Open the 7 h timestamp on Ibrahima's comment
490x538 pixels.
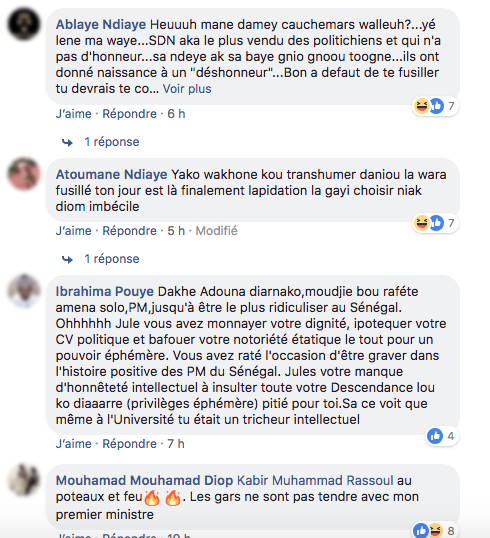pos(176,444)
